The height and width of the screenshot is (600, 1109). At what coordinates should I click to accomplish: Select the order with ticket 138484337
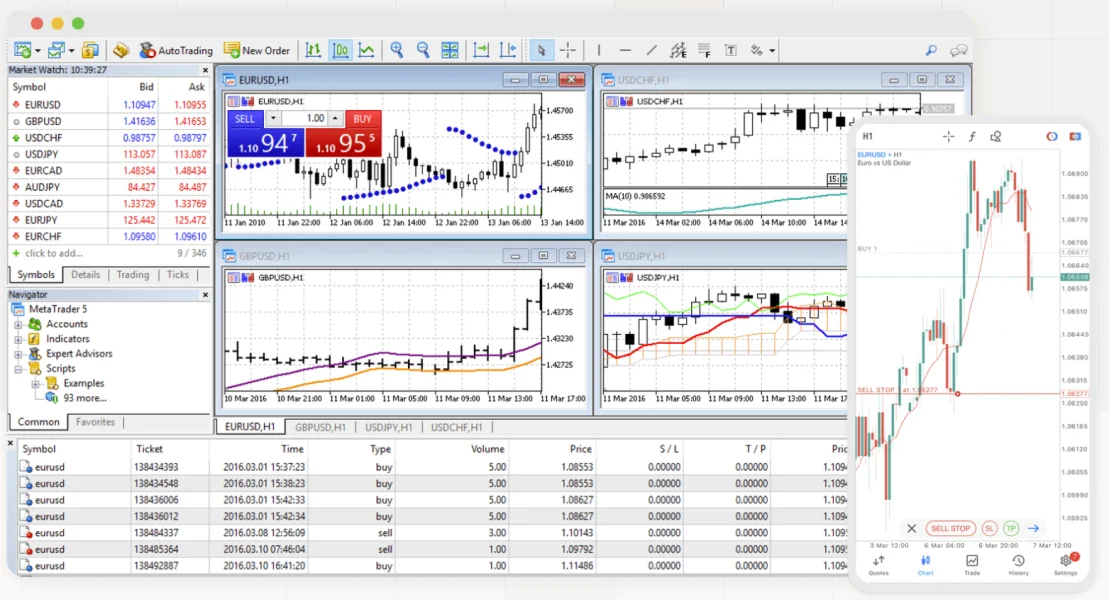click(431, 533)
